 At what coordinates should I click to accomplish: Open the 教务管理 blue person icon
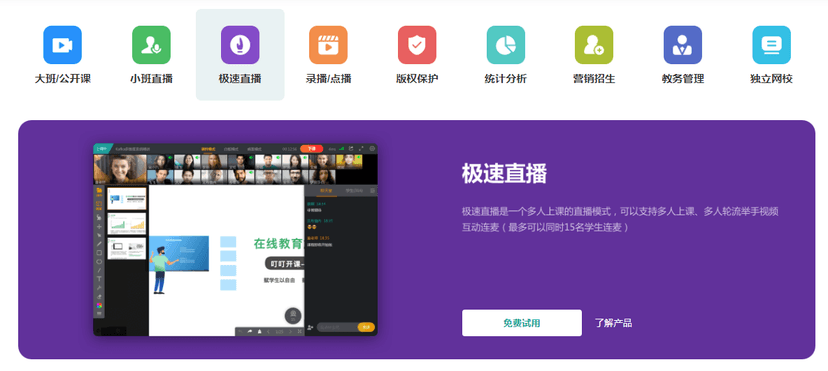(x=683, y=45)
